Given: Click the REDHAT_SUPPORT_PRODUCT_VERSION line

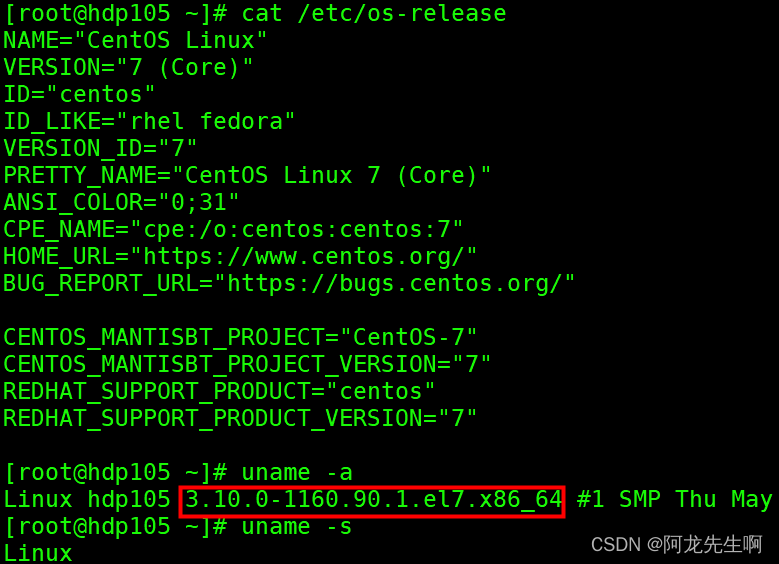Looking at the screenshot, I should pyautogui.click(x=240, y=418).
